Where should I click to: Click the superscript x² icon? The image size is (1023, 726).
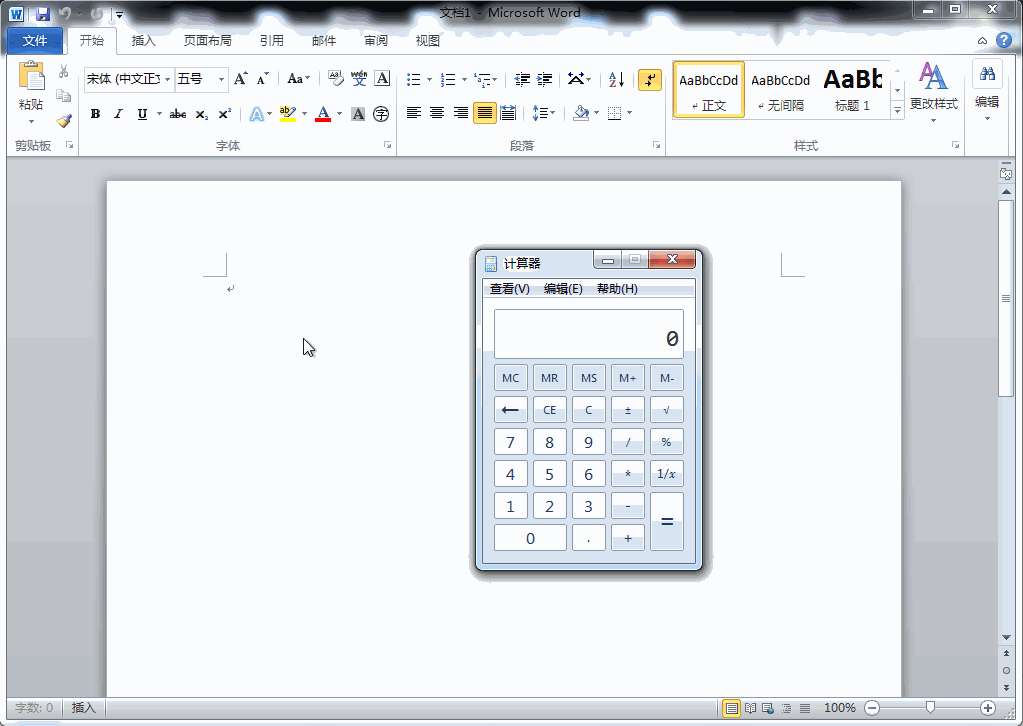(225, 114)
